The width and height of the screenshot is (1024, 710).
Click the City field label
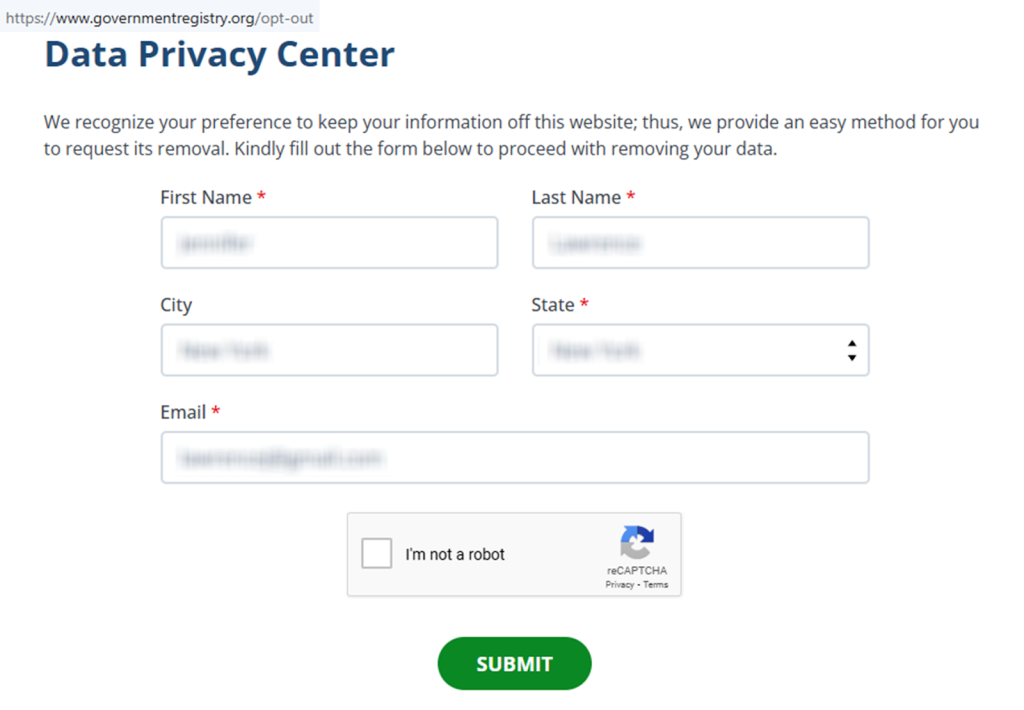(x=176, y=305)
